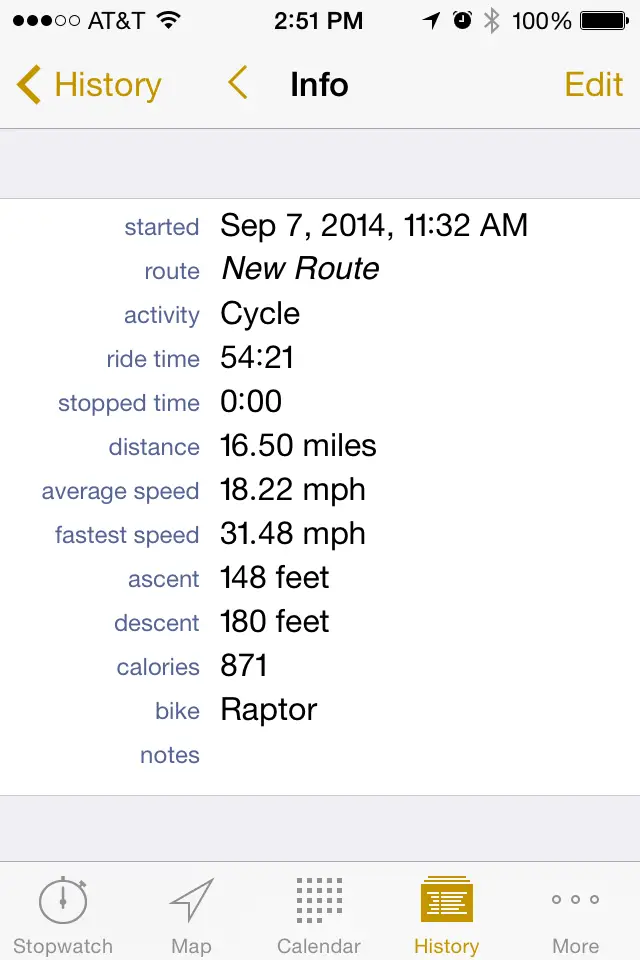Tap the More three-dots icon
This screenshot has height=960, width=640.
[x=575, y=899]
